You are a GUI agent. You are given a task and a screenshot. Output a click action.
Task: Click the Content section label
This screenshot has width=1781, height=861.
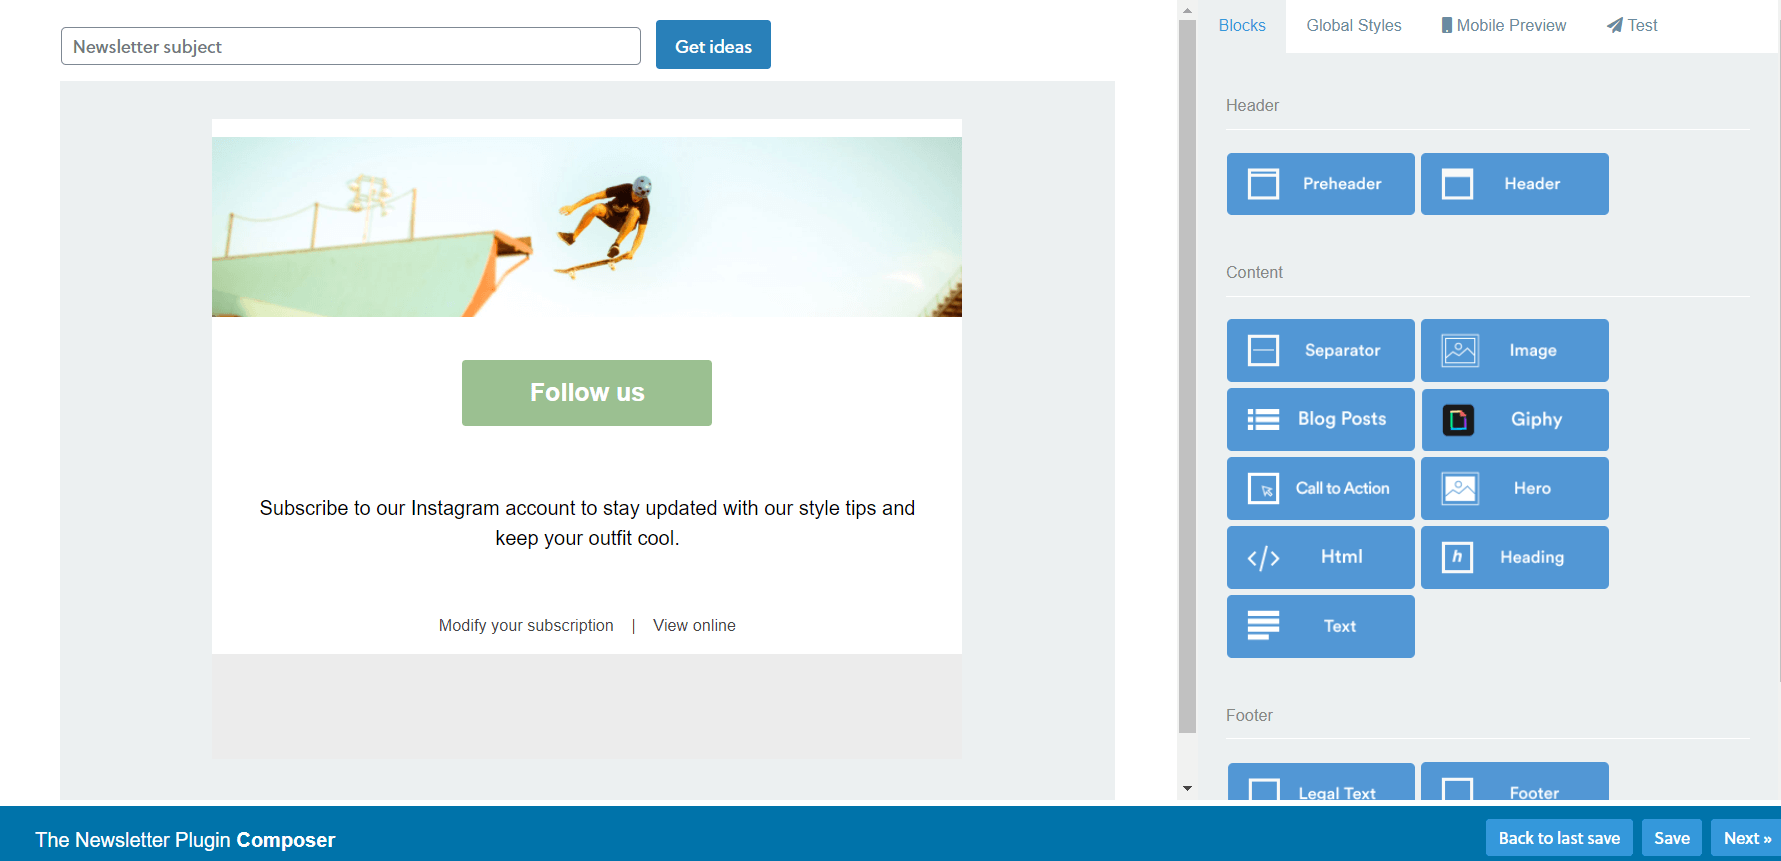coord(1254,272)
